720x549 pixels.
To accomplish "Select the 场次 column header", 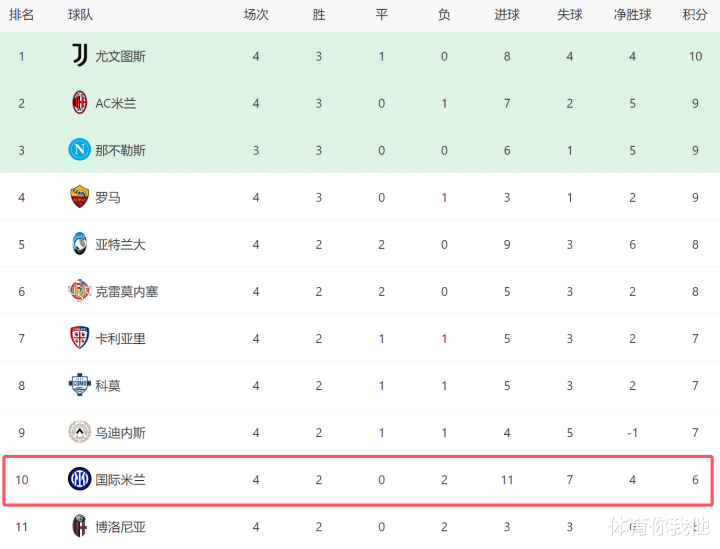I will click(x=256, y=15).
